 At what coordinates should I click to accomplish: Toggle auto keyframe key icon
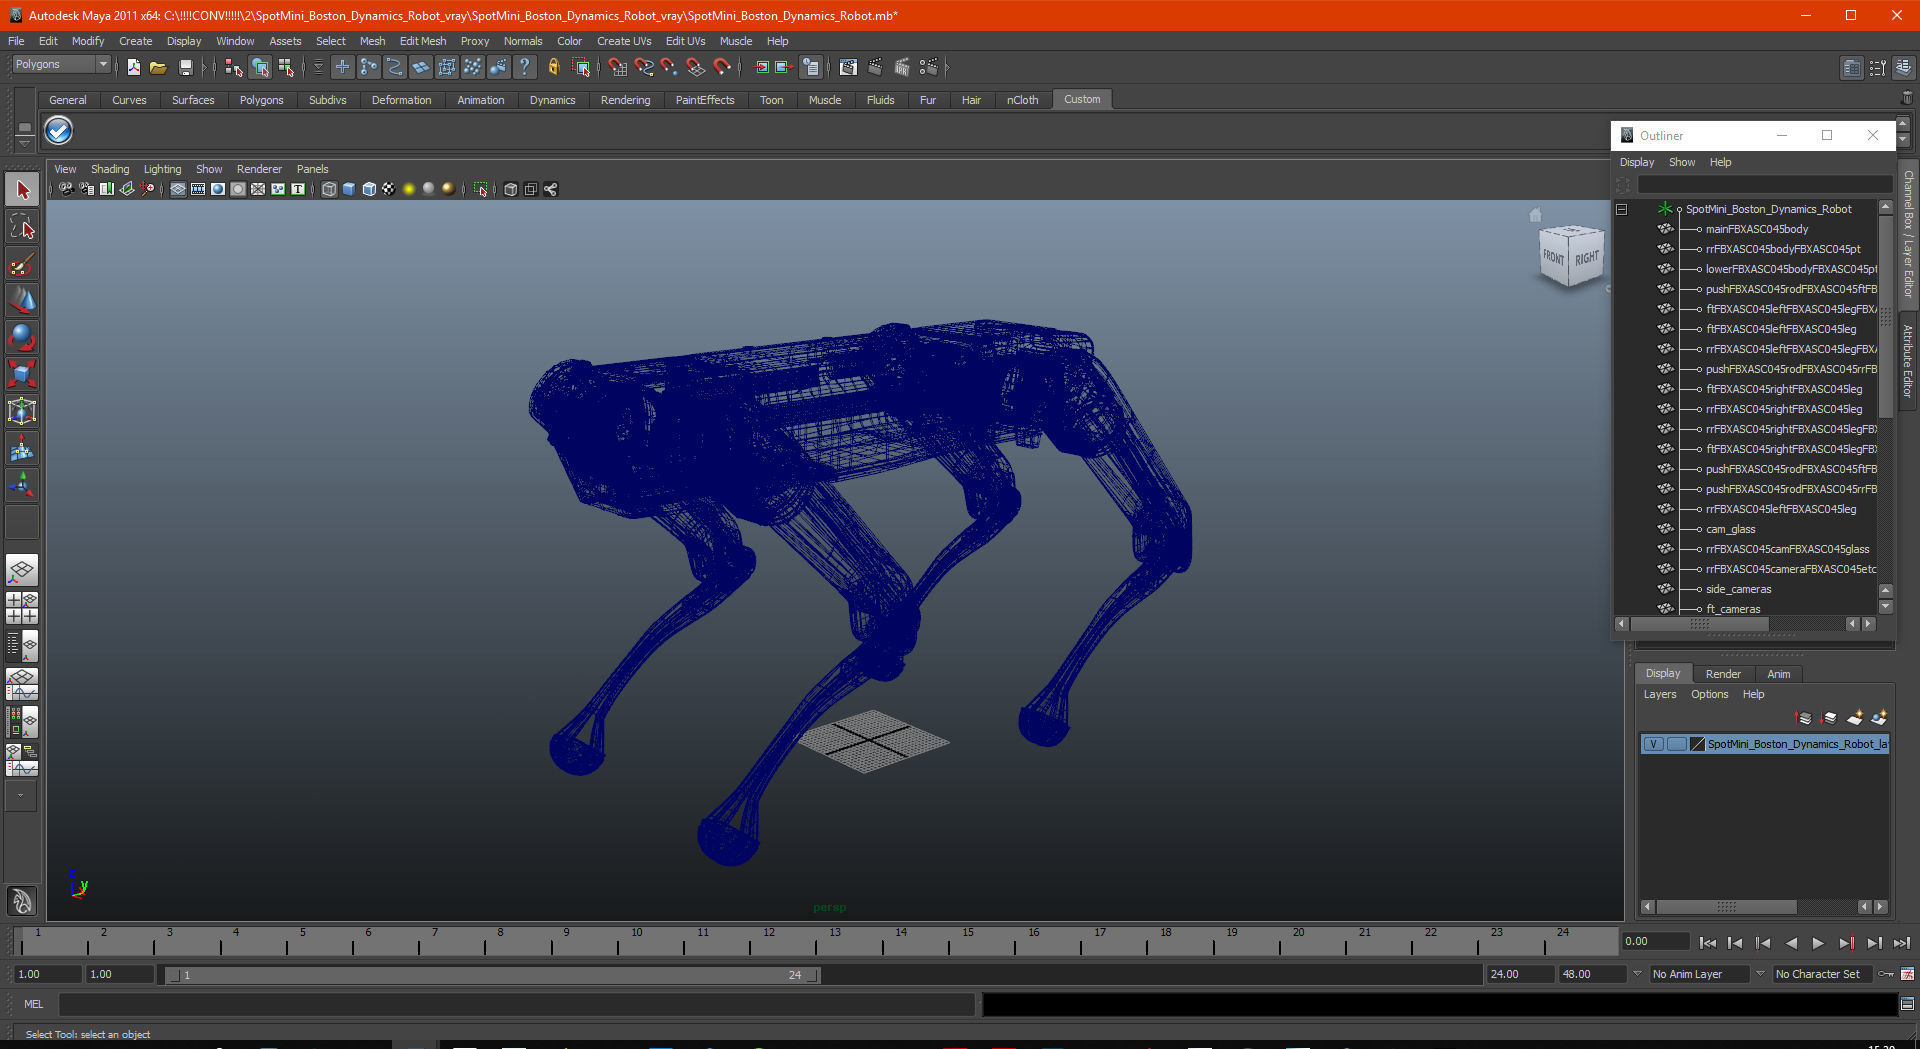point(1886,974)
